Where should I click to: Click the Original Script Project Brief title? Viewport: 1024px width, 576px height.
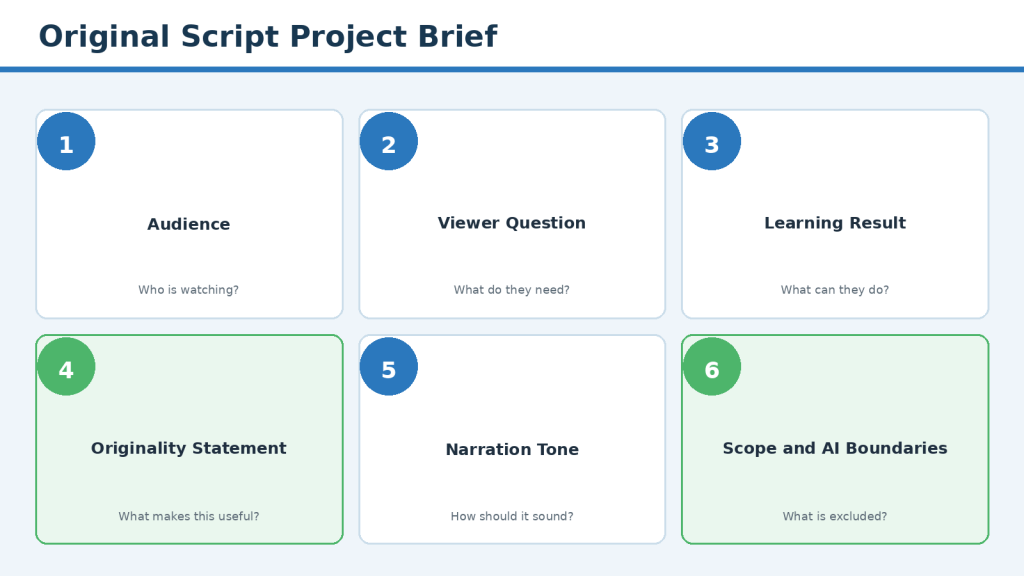tap(268, 37)
